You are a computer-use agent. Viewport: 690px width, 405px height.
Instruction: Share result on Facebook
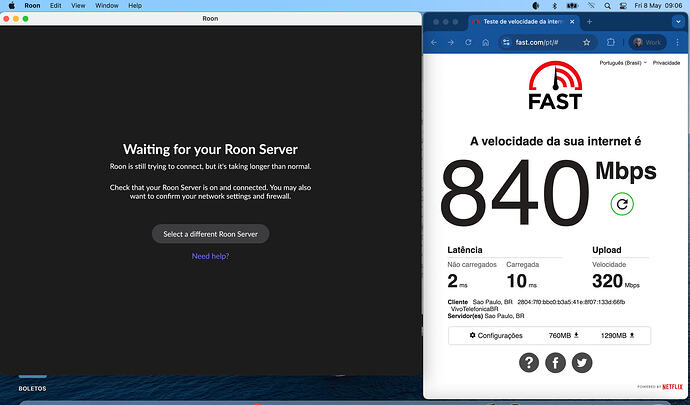(x=555, y=363)
